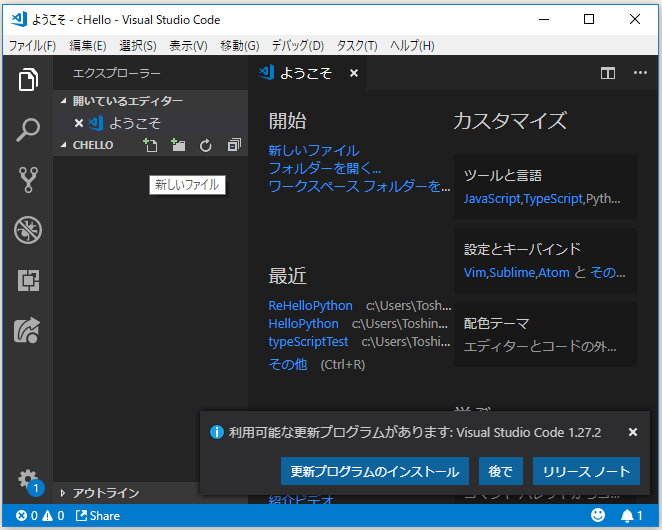This screenshot has height=530, width=662.
Task: Open the 移動(G) menu
Action: pyautogui.click(x=239, y=46)
